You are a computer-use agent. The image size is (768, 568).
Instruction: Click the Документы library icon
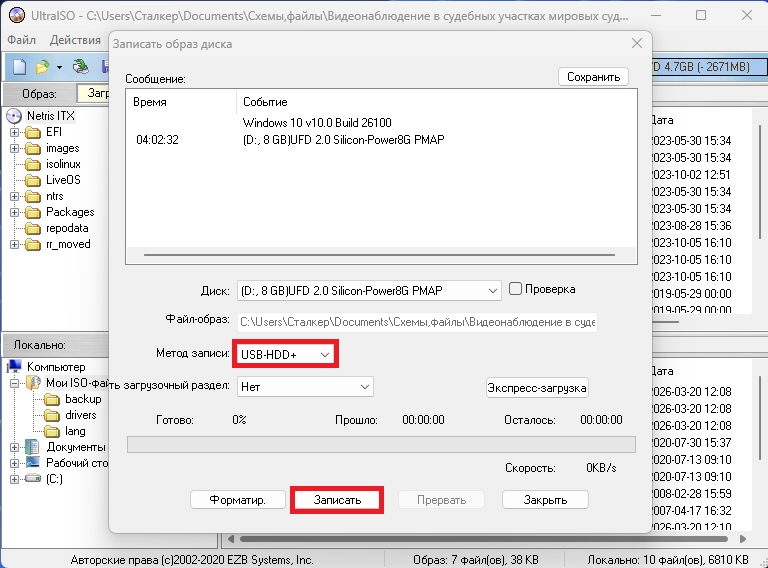pos(33,447)
